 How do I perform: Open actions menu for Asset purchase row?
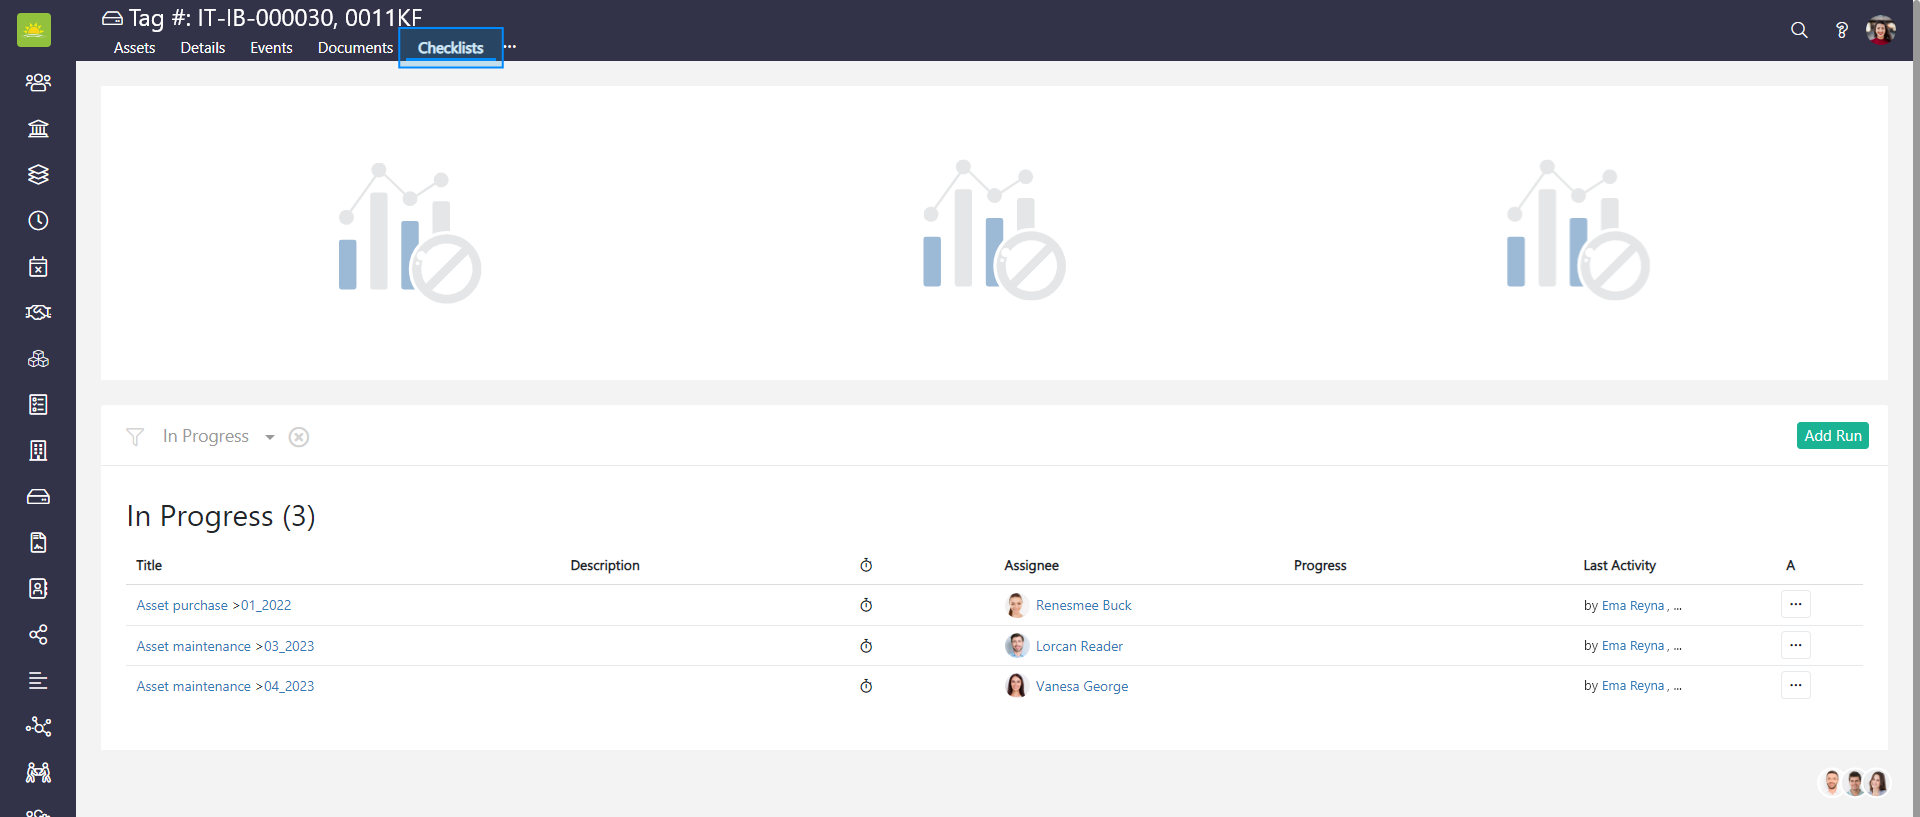click(x=1795, y=605)
